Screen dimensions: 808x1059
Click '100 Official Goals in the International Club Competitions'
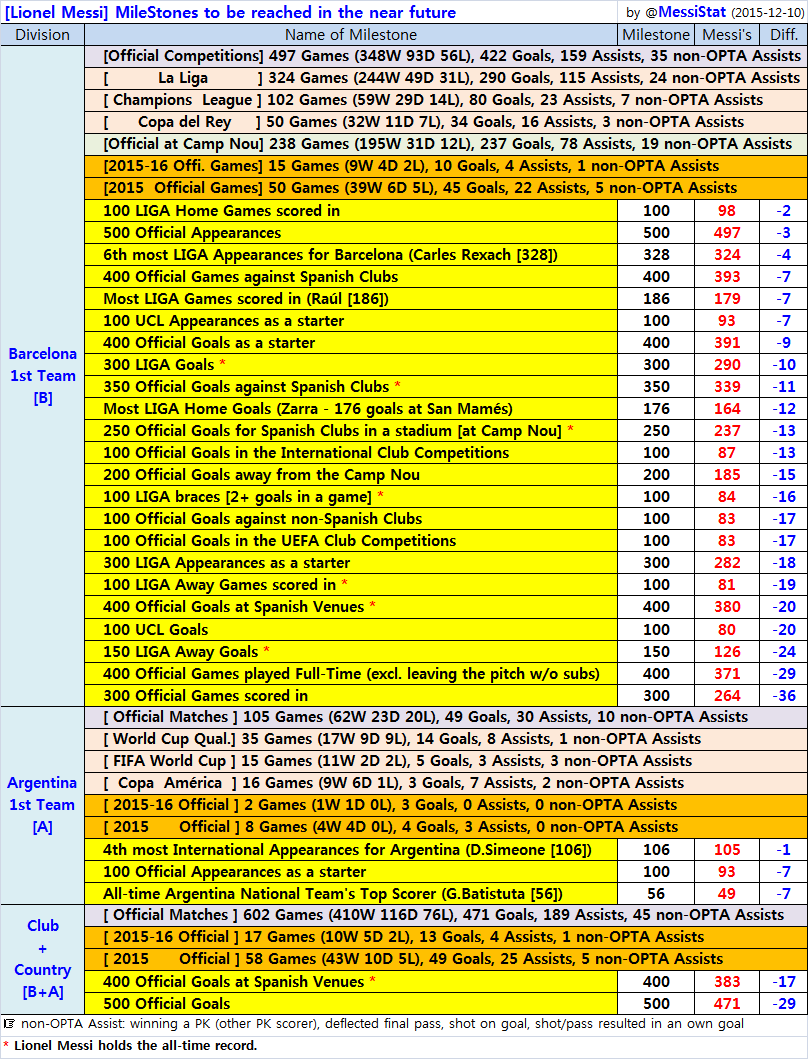351,453
